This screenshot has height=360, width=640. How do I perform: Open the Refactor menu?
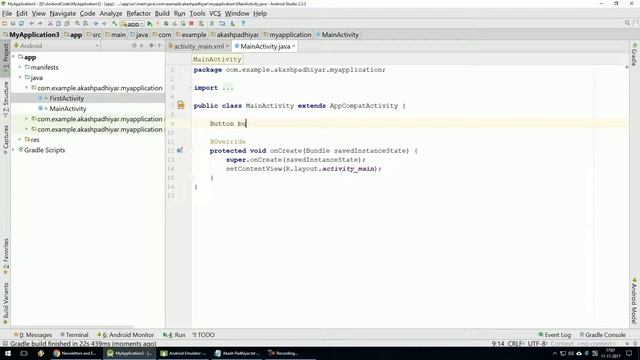coord(138,13)
